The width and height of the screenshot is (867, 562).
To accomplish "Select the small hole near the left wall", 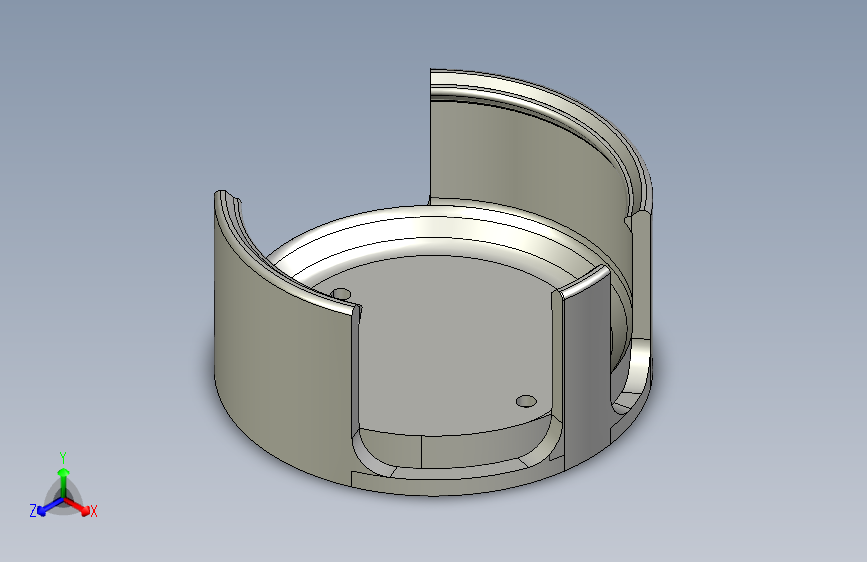I will coord(342,294).
